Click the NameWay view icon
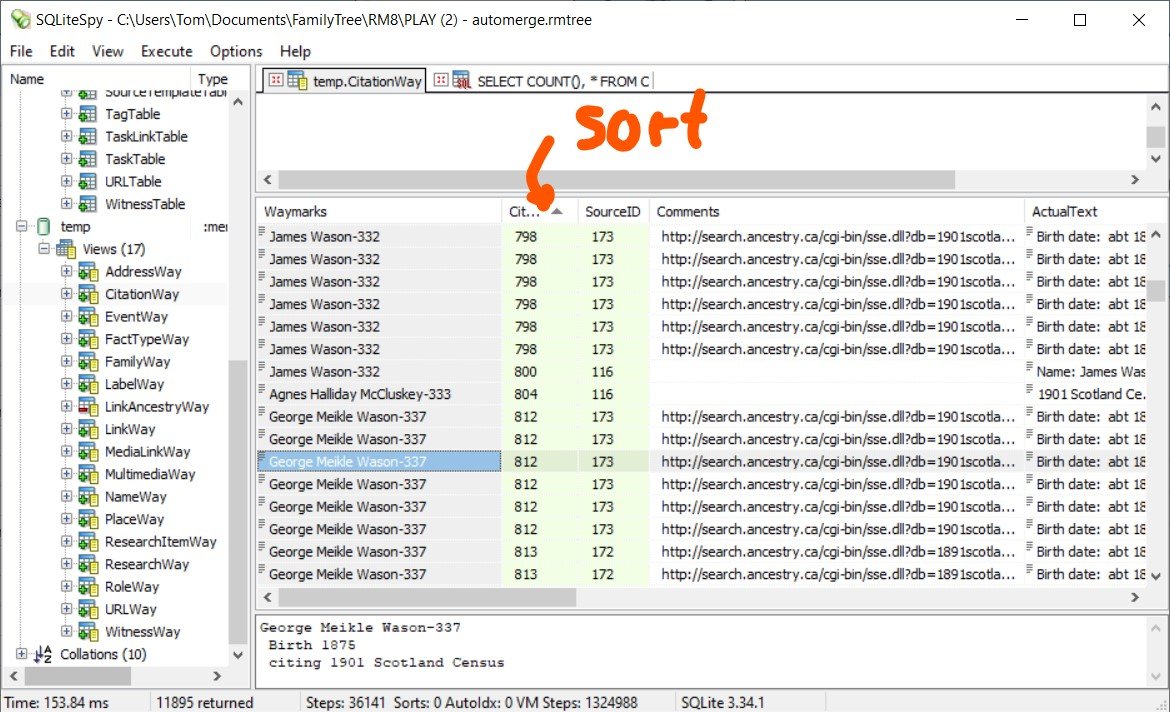1170x712 pixels. [x=88, y=496]
